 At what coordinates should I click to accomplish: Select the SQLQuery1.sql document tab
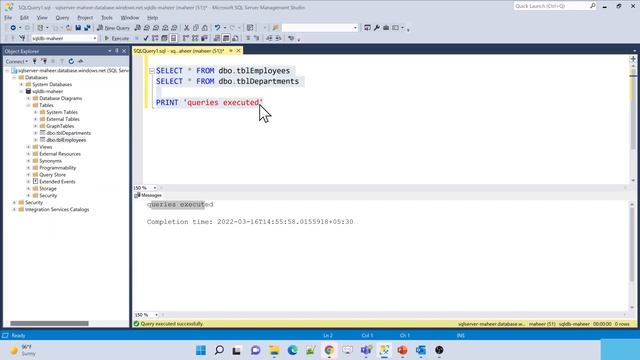(179, 51)
